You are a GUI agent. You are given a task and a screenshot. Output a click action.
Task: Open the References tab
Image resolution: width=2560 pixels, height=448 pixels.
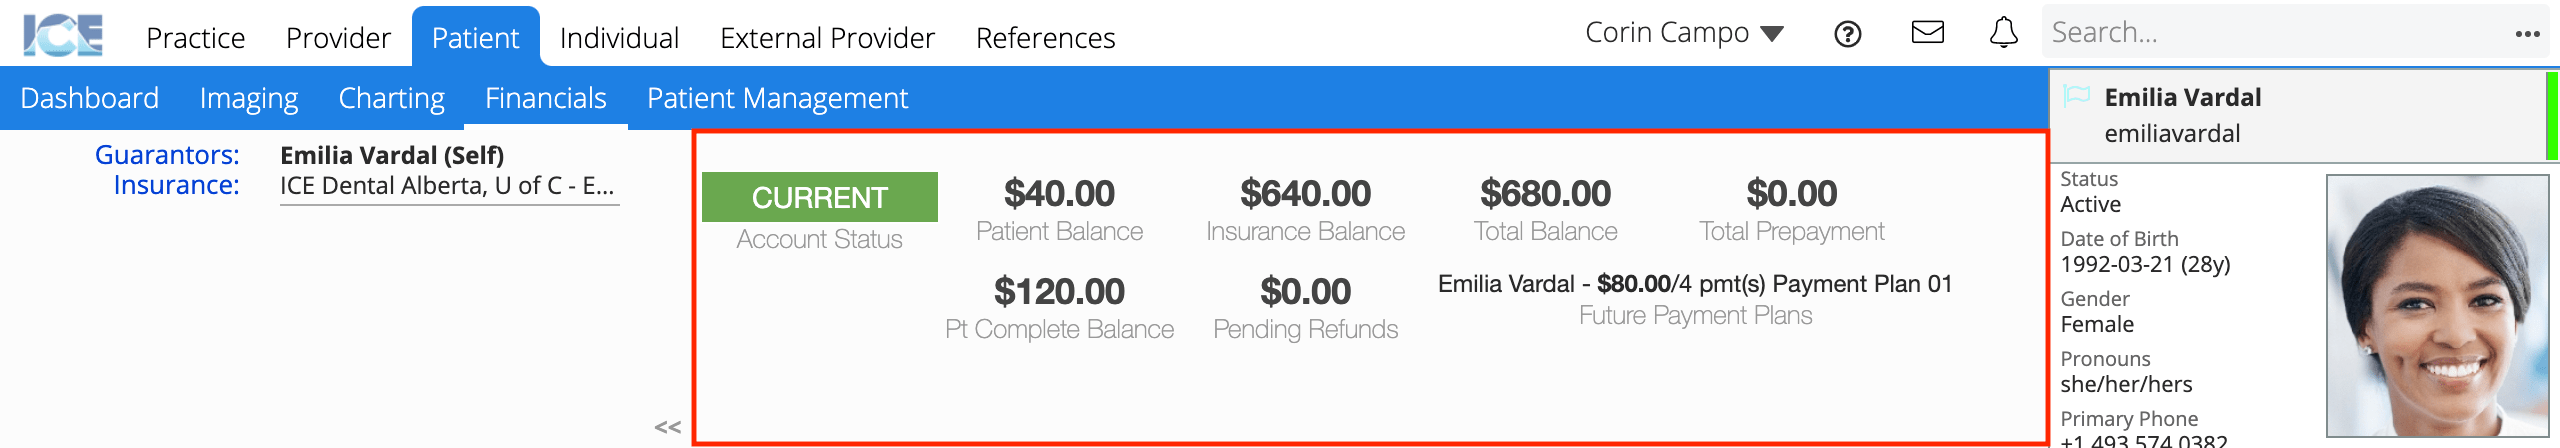(x=1045, y=38)
